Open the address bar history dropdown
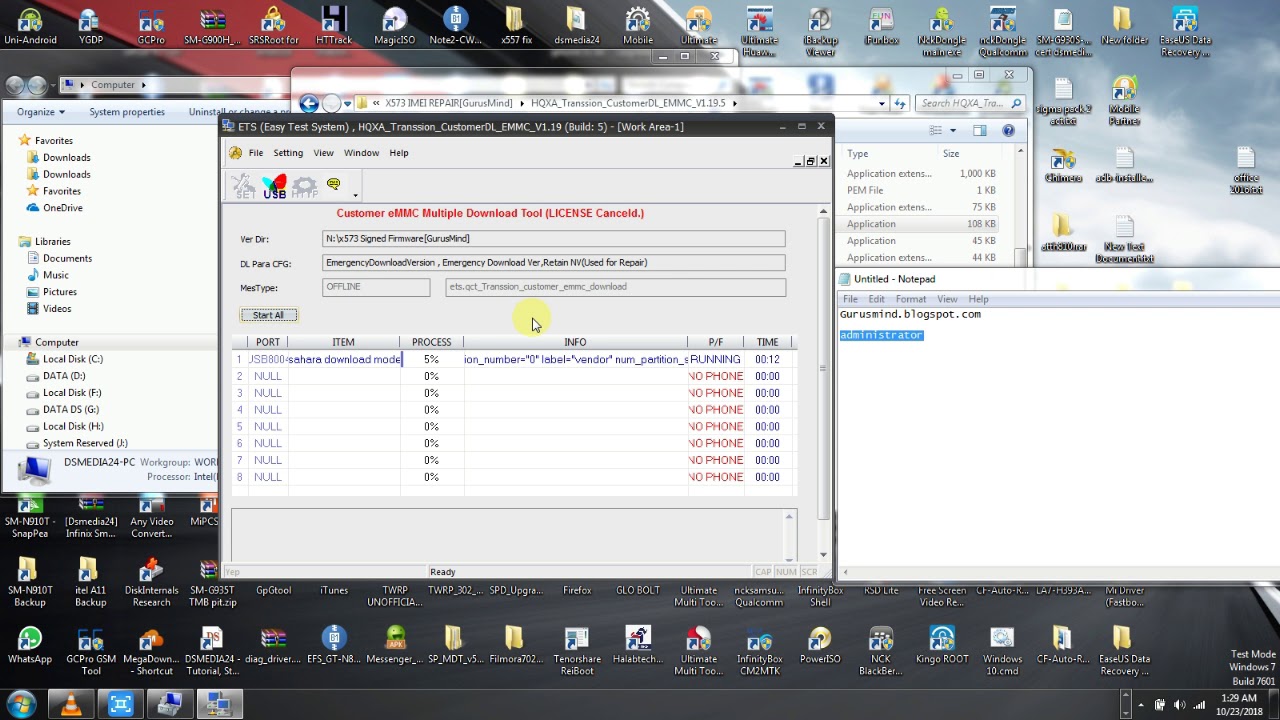The height and width of the screenshot is (720, 1280). point(881,103)
